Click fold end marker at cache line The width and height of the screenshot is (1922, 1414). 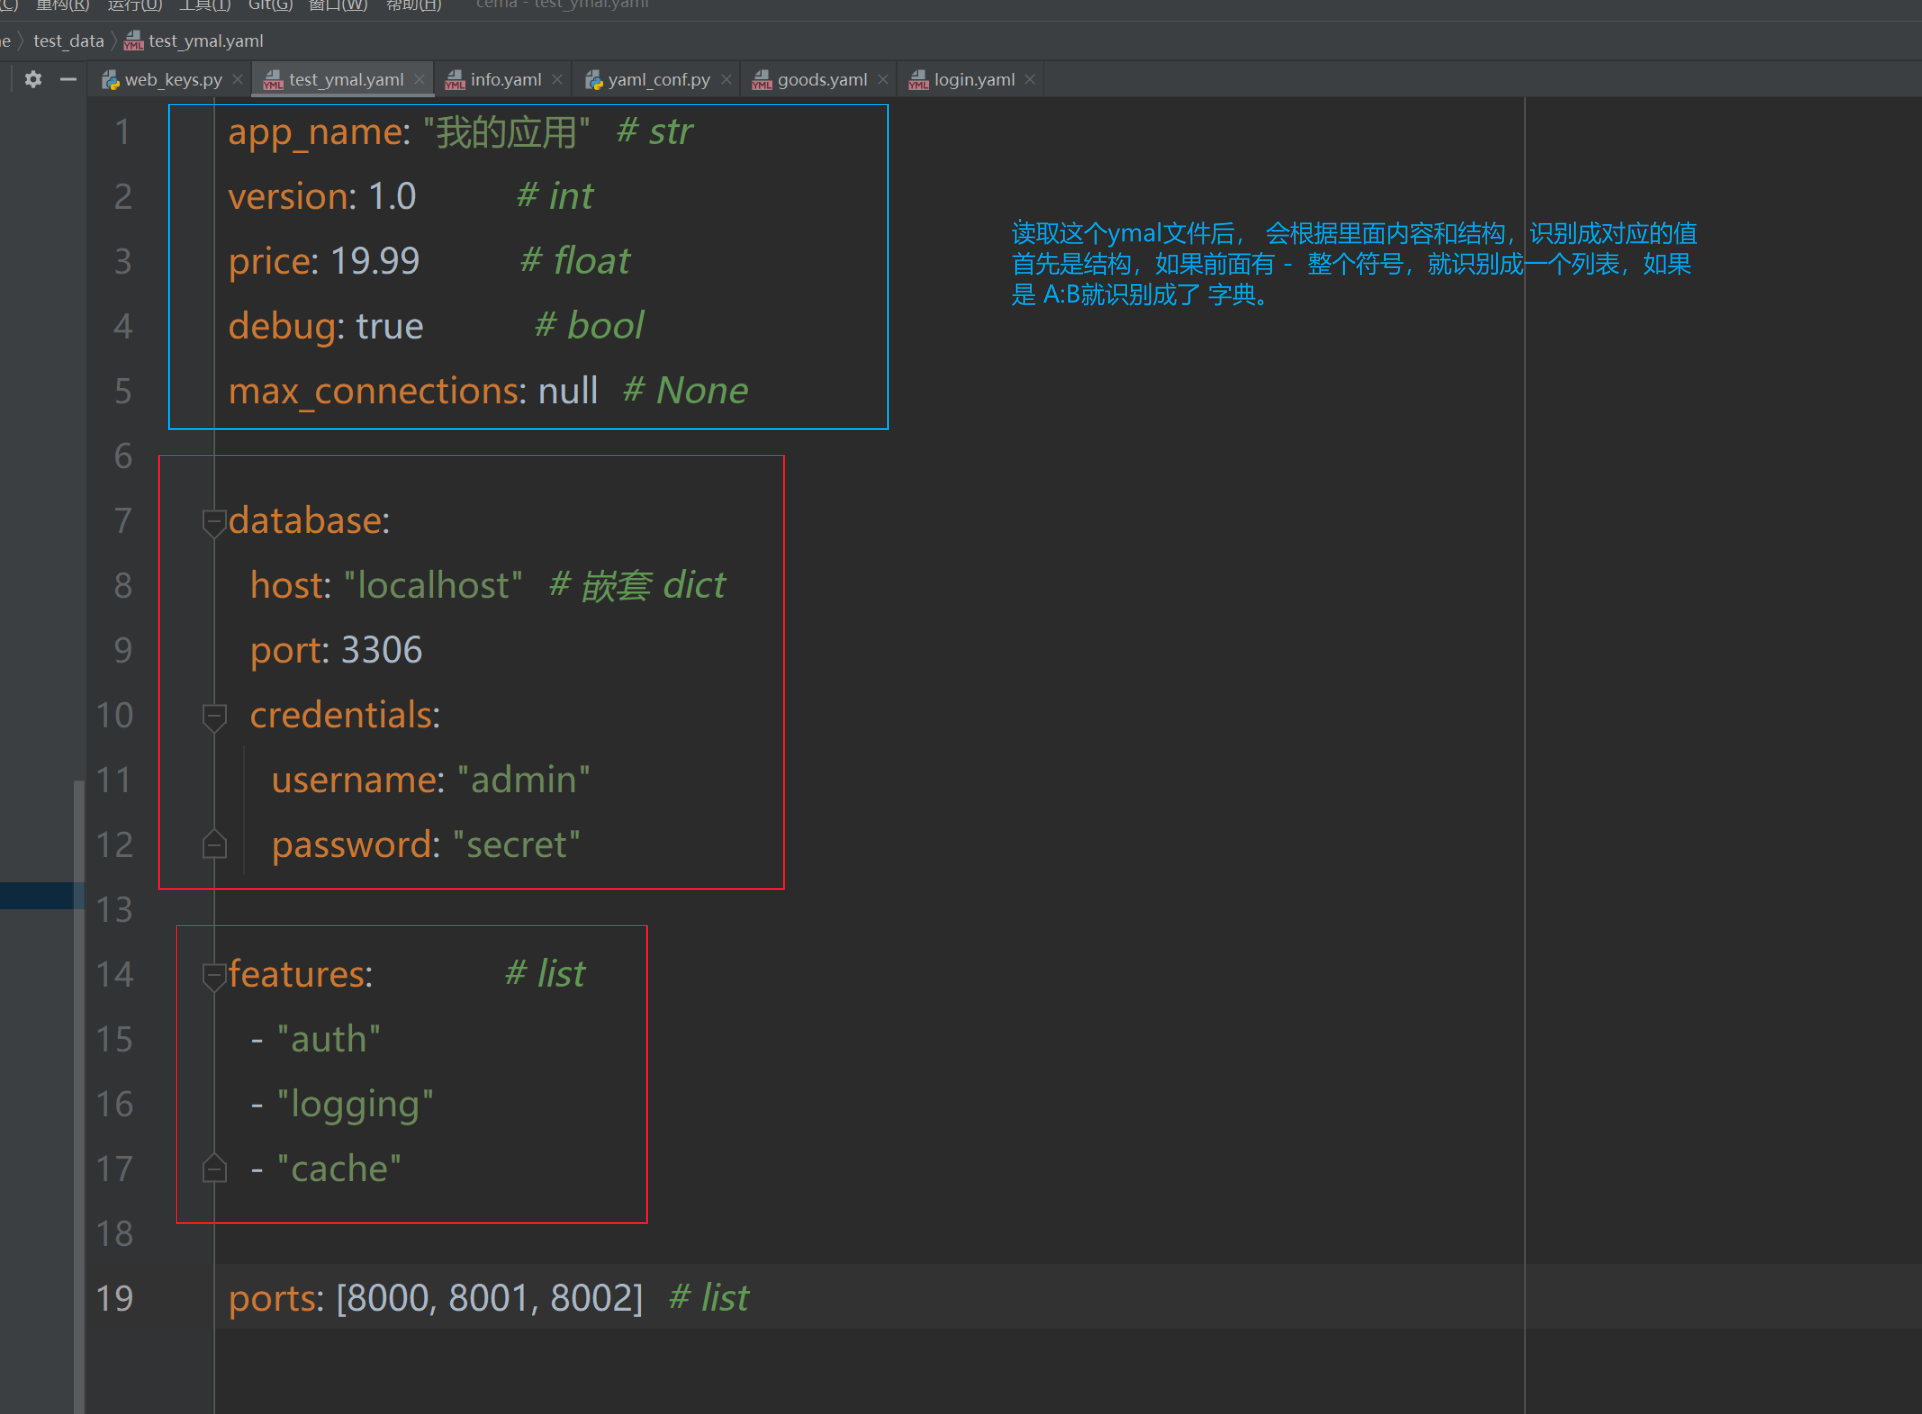214,1169
